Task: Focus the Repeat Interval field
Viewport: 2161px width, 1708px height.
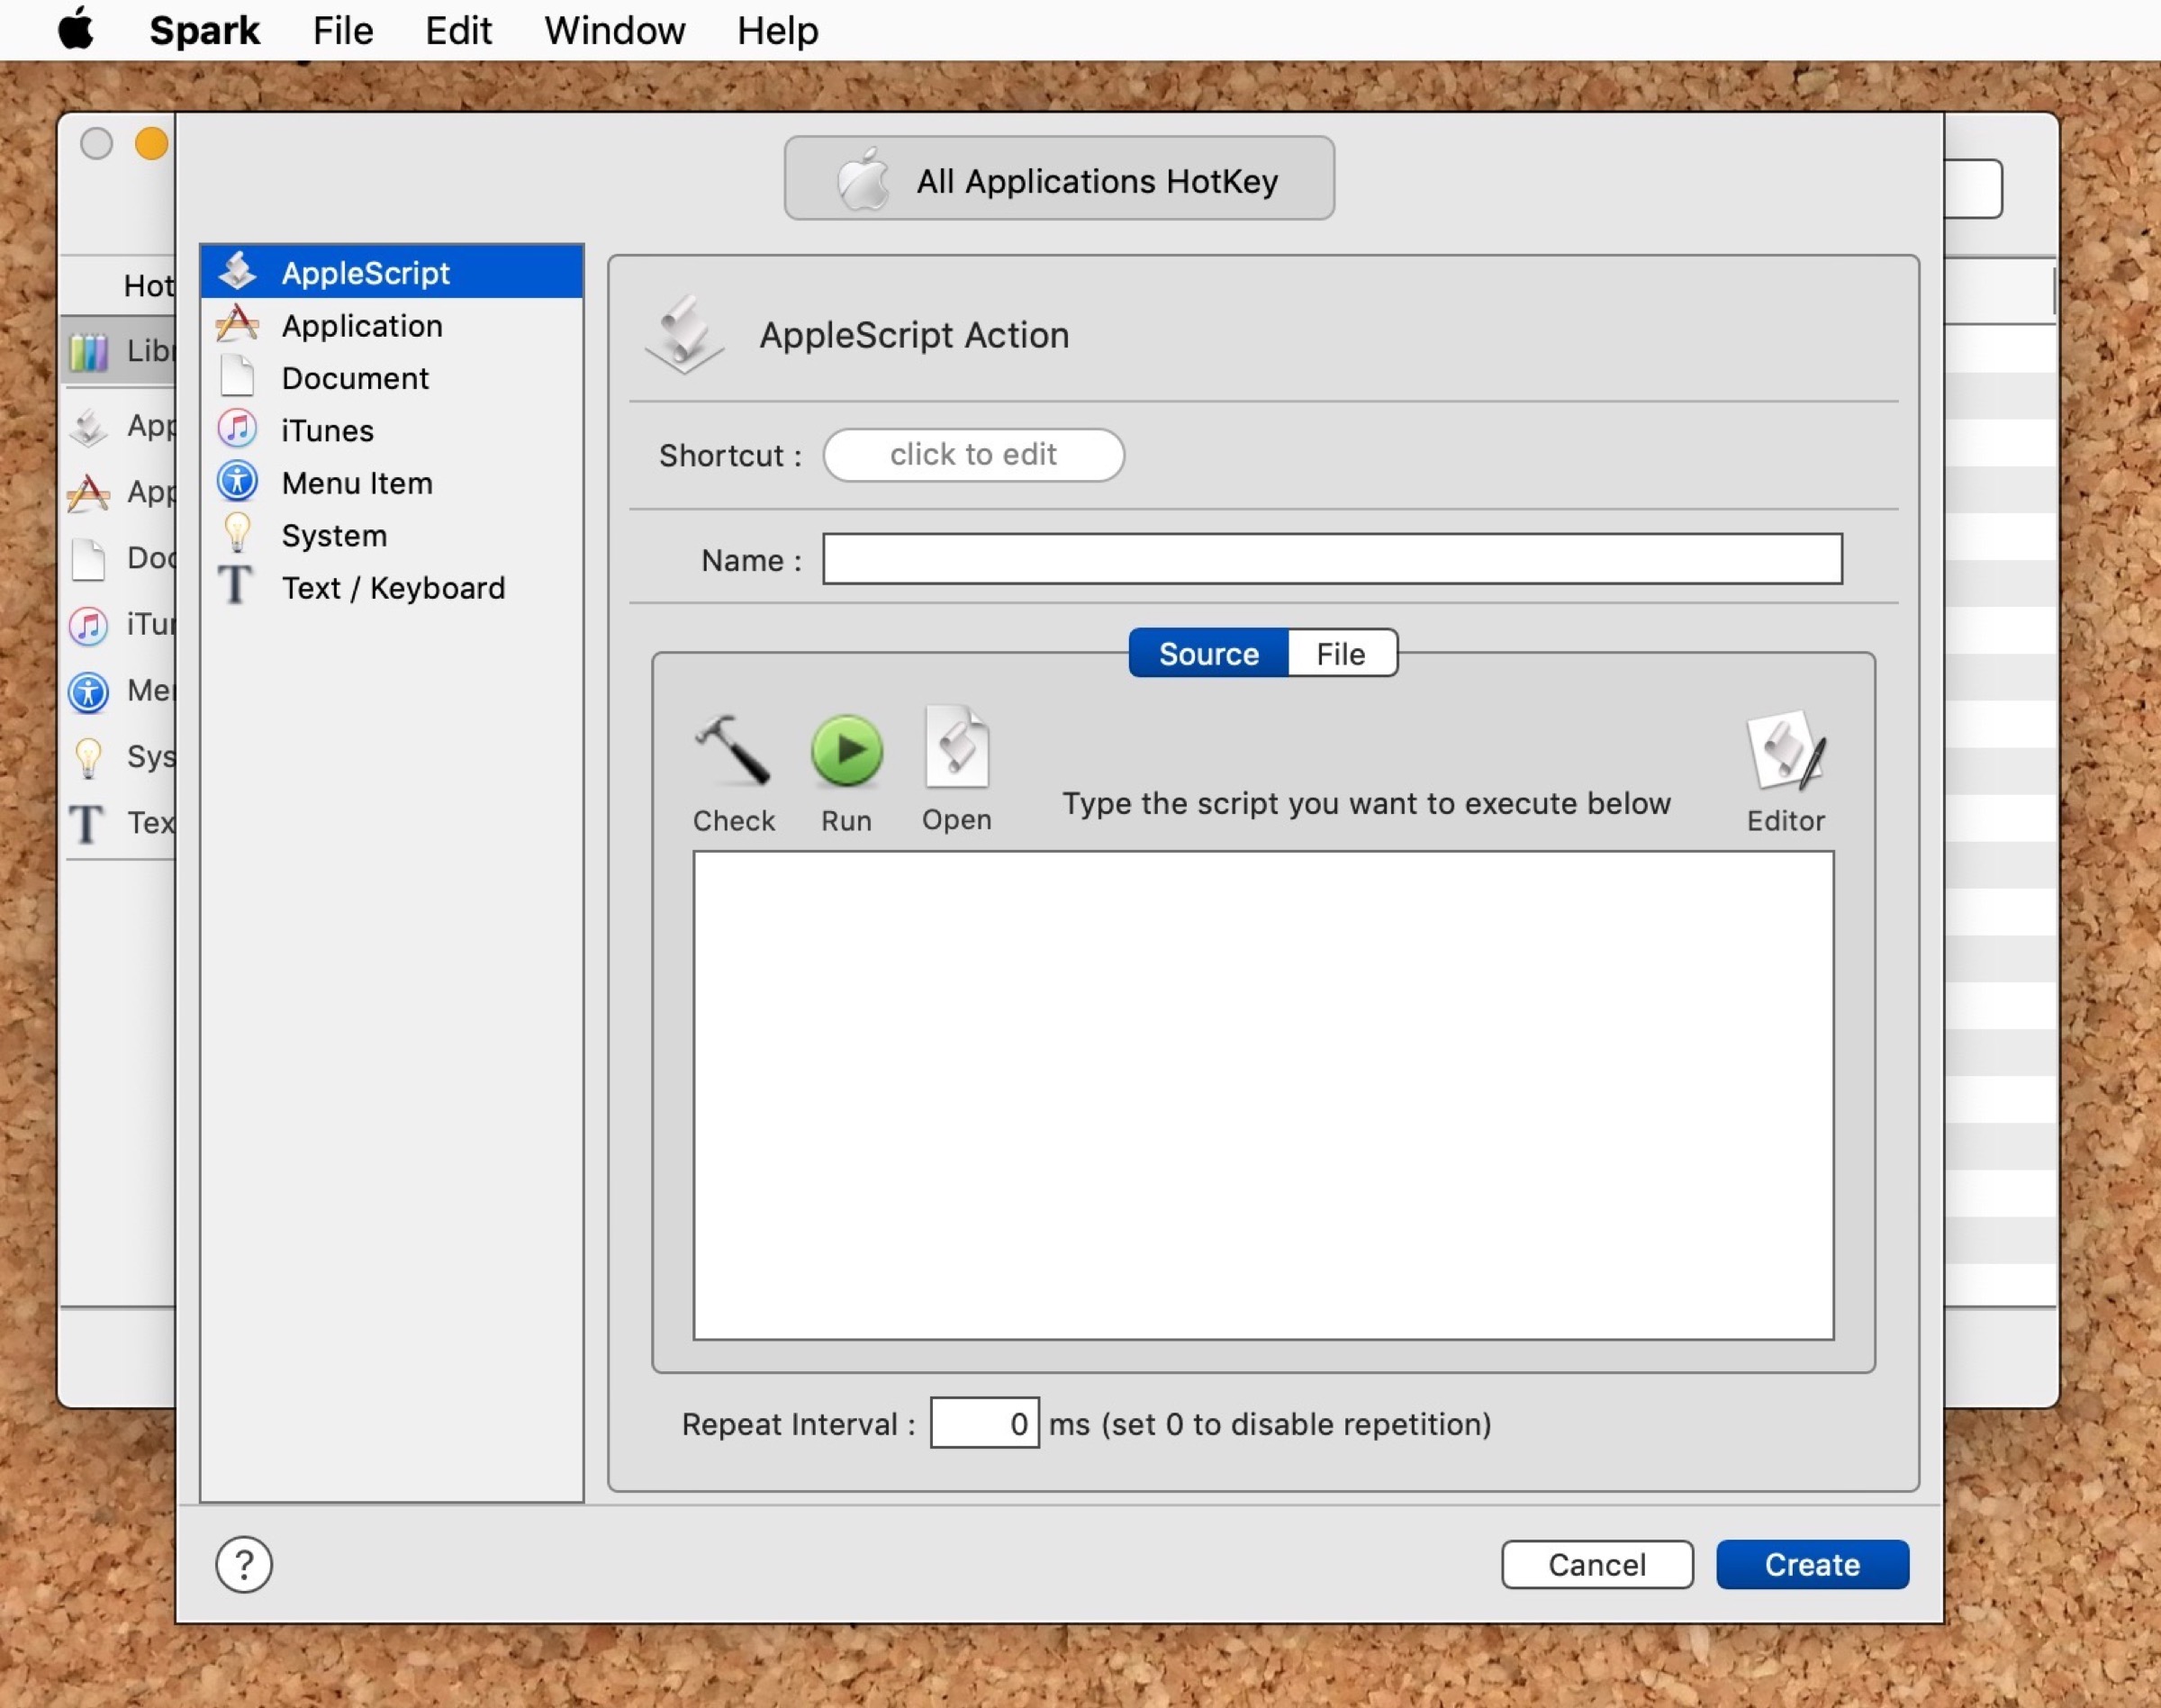Action: click(x=983, y=1423)
